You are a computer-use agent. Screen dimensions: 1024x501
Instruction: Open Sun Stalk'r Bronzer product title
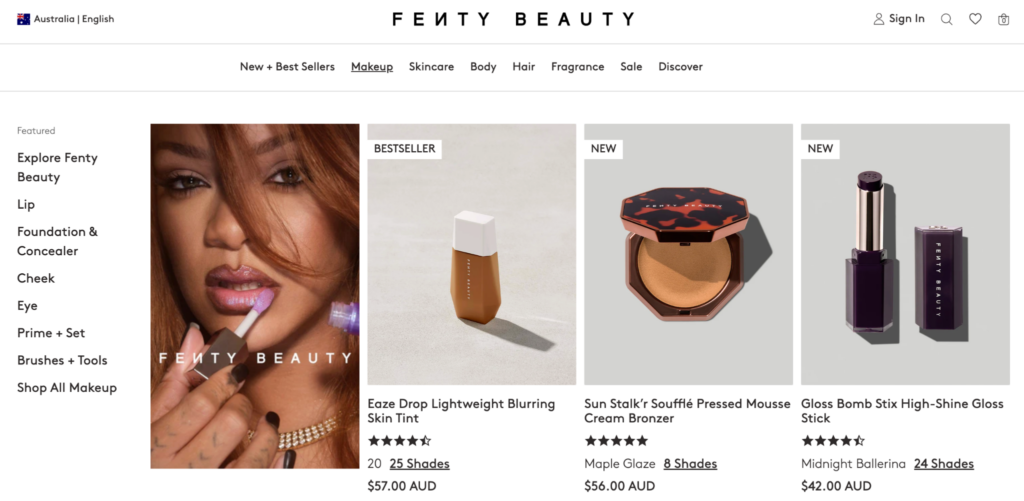click(687, 411)
